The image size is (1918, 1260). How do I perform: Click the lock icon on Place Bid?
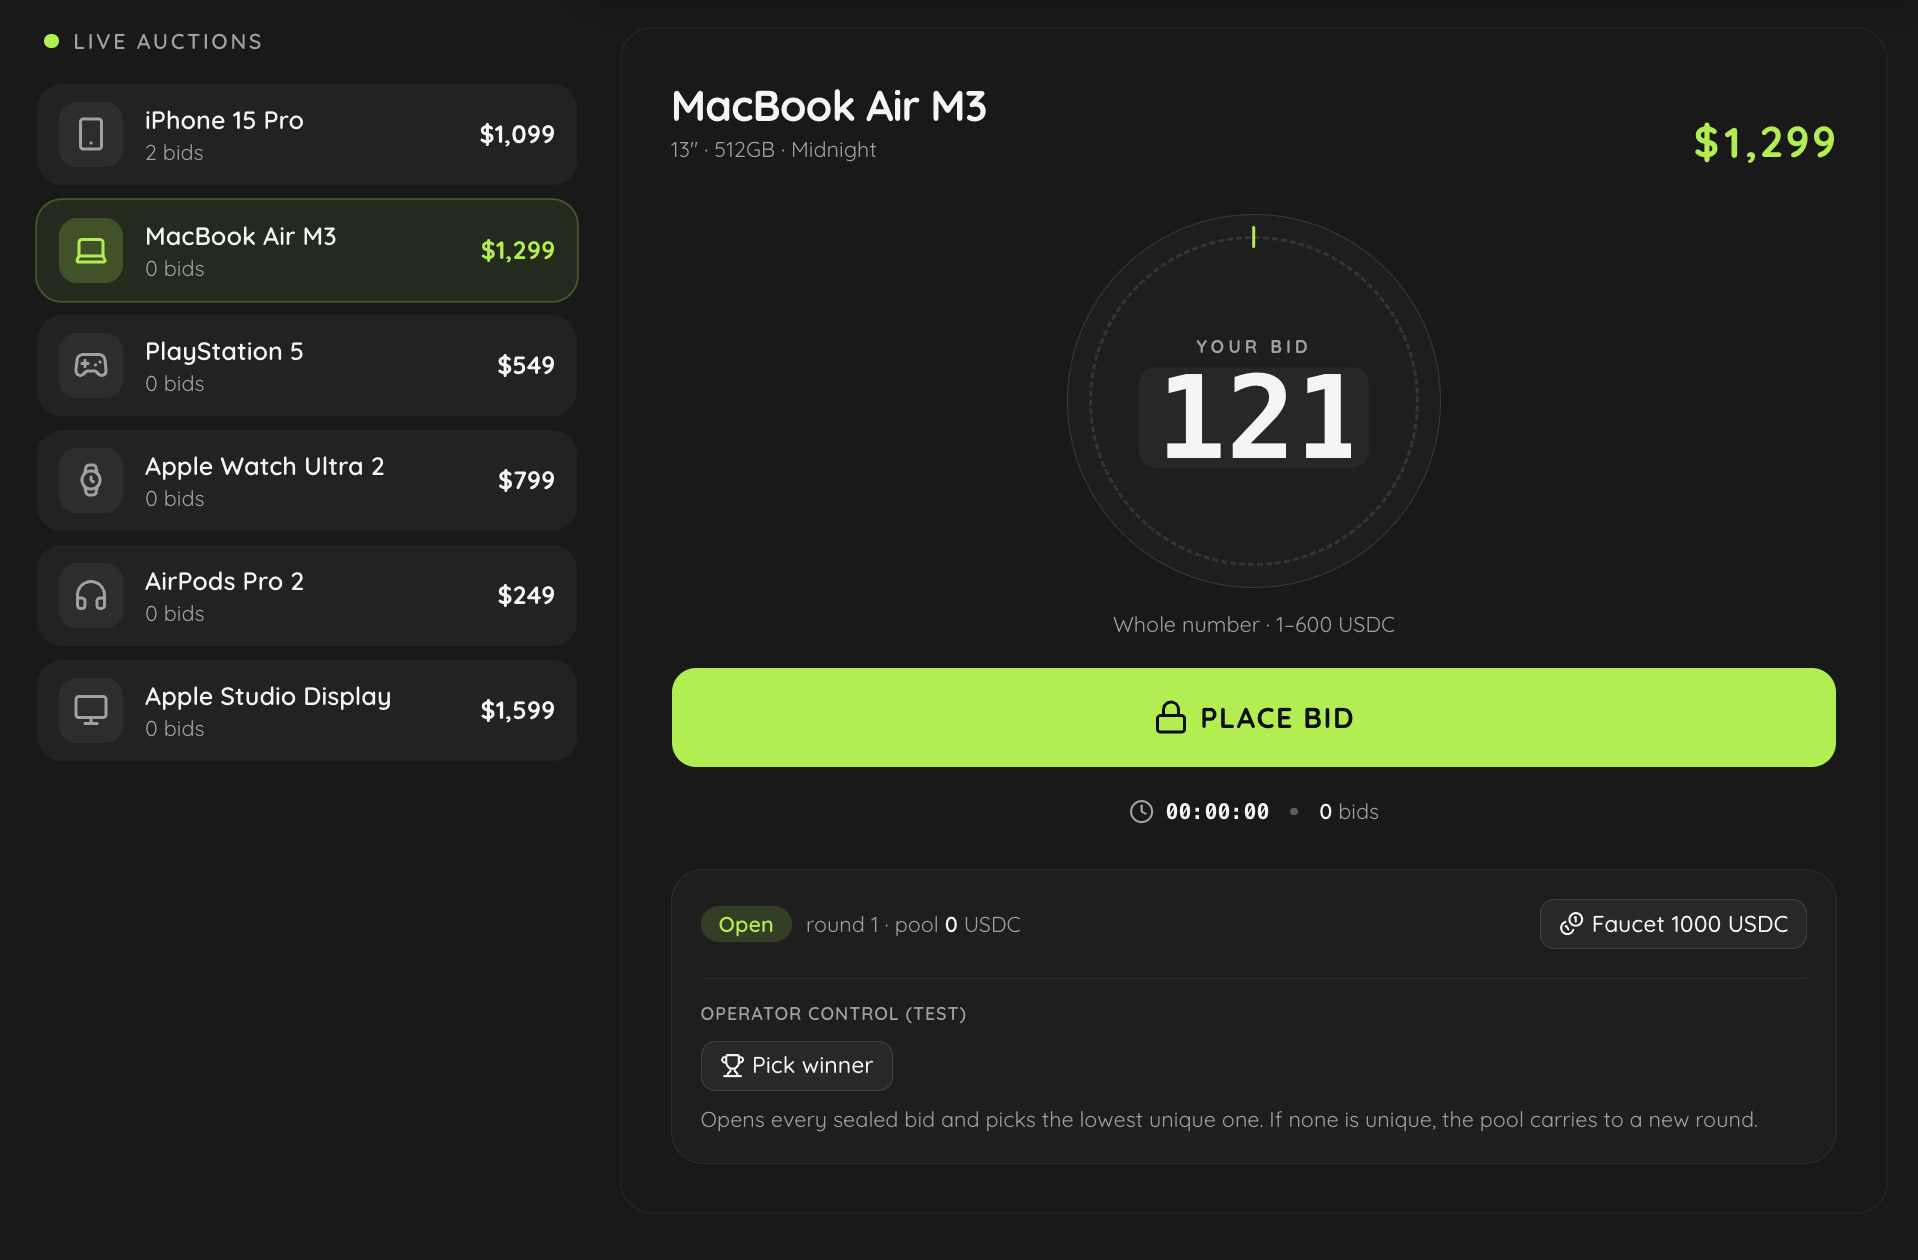(1171, 717)
